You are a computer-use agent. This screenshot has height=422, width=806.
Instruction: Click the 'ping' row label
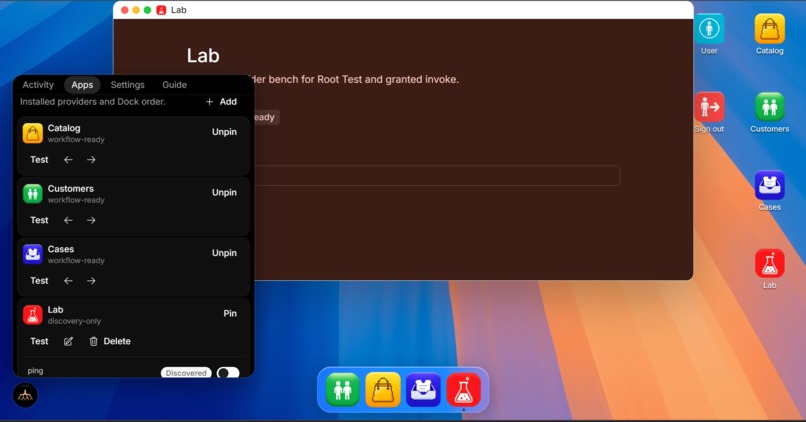[x=35, y=371]
